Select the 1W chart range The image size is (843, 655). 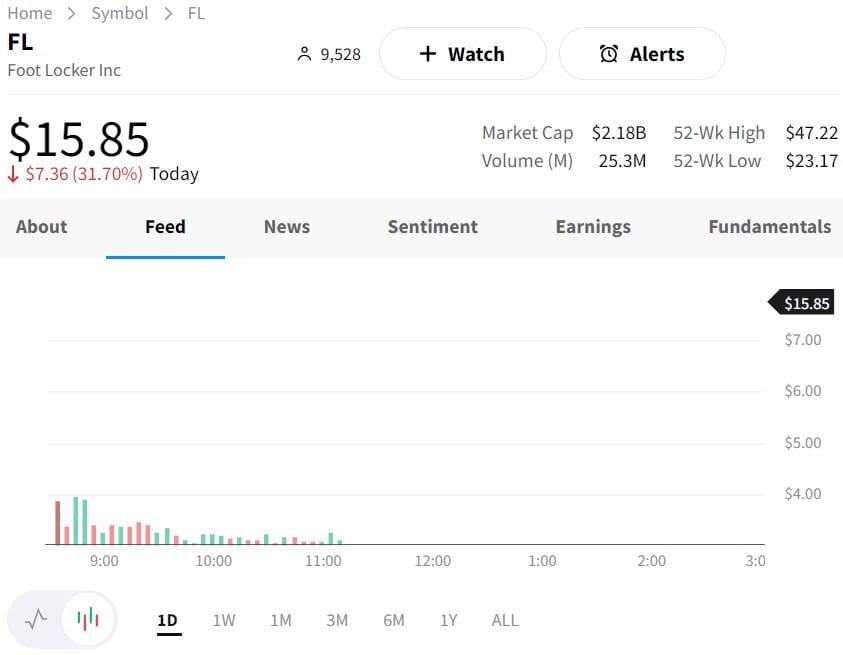[224, 620]
